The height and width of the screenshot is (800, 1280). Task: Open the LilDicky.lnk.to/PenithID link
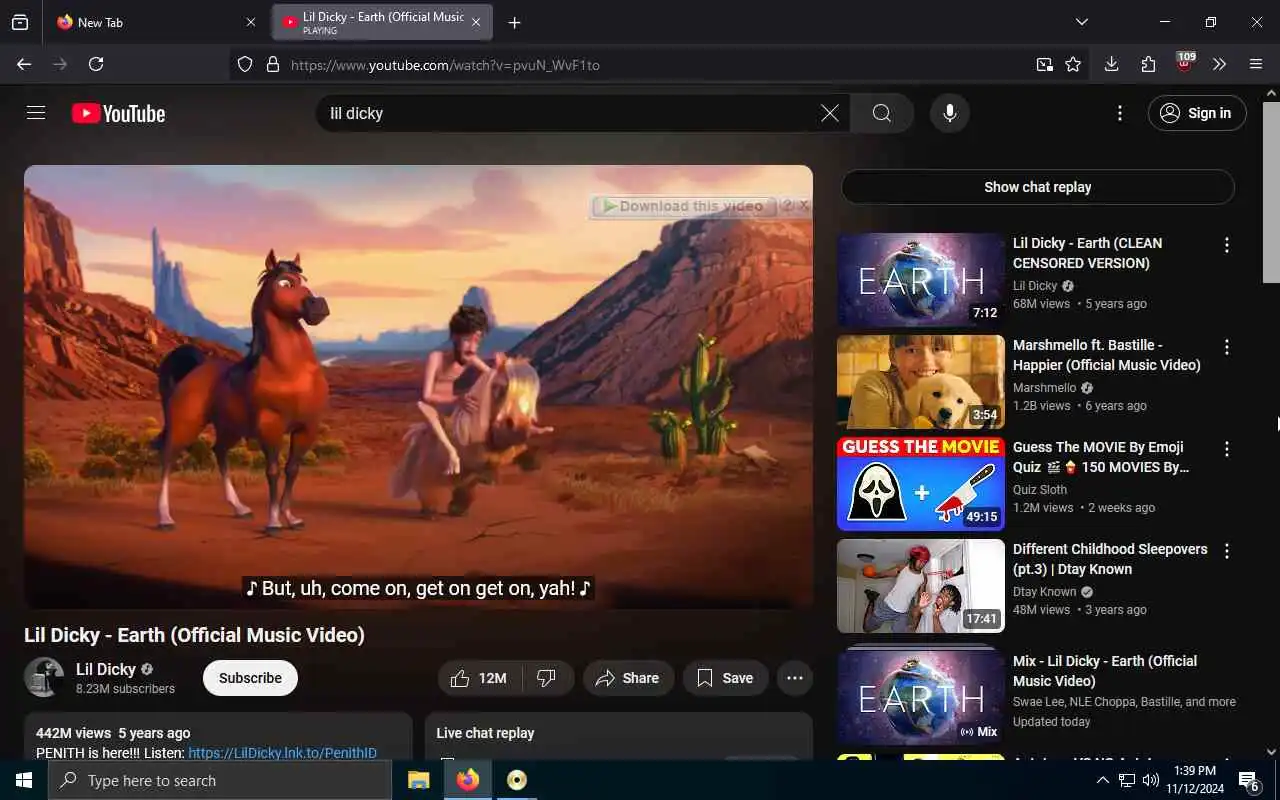pos(282,753)
